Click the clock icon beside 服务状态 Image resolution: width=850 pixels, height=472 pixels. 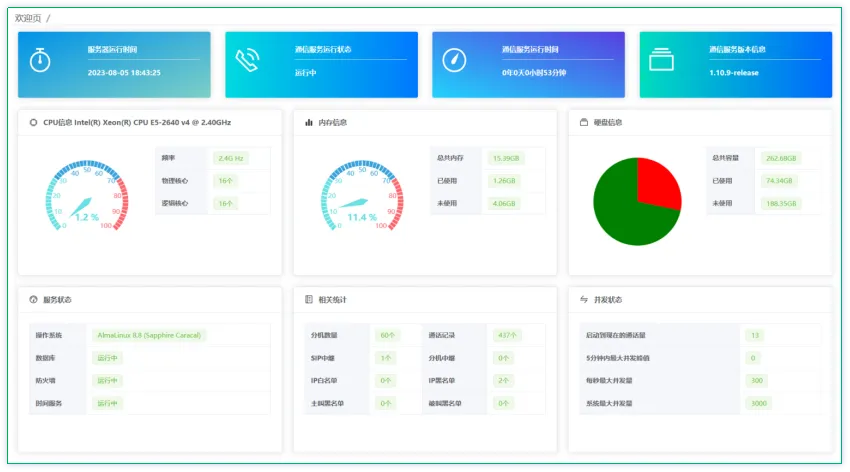[34, 300]
